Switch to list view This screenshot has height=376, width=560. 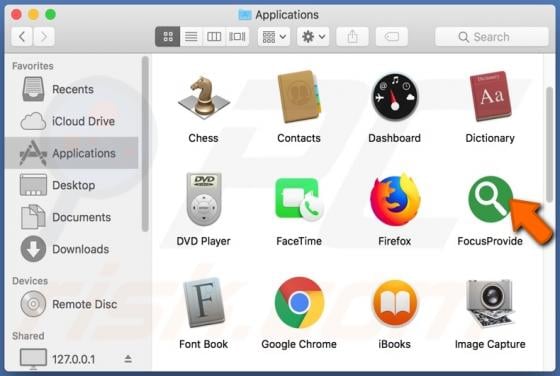click(191, 36)
